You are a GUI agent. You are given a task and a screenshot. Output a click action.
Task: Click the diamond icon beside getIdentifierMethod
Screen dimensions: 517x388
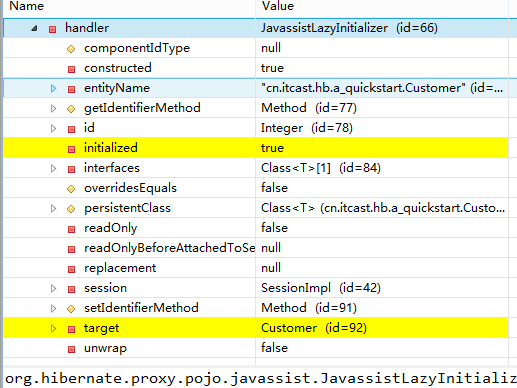pyautogui.click(x=71, y=109)
